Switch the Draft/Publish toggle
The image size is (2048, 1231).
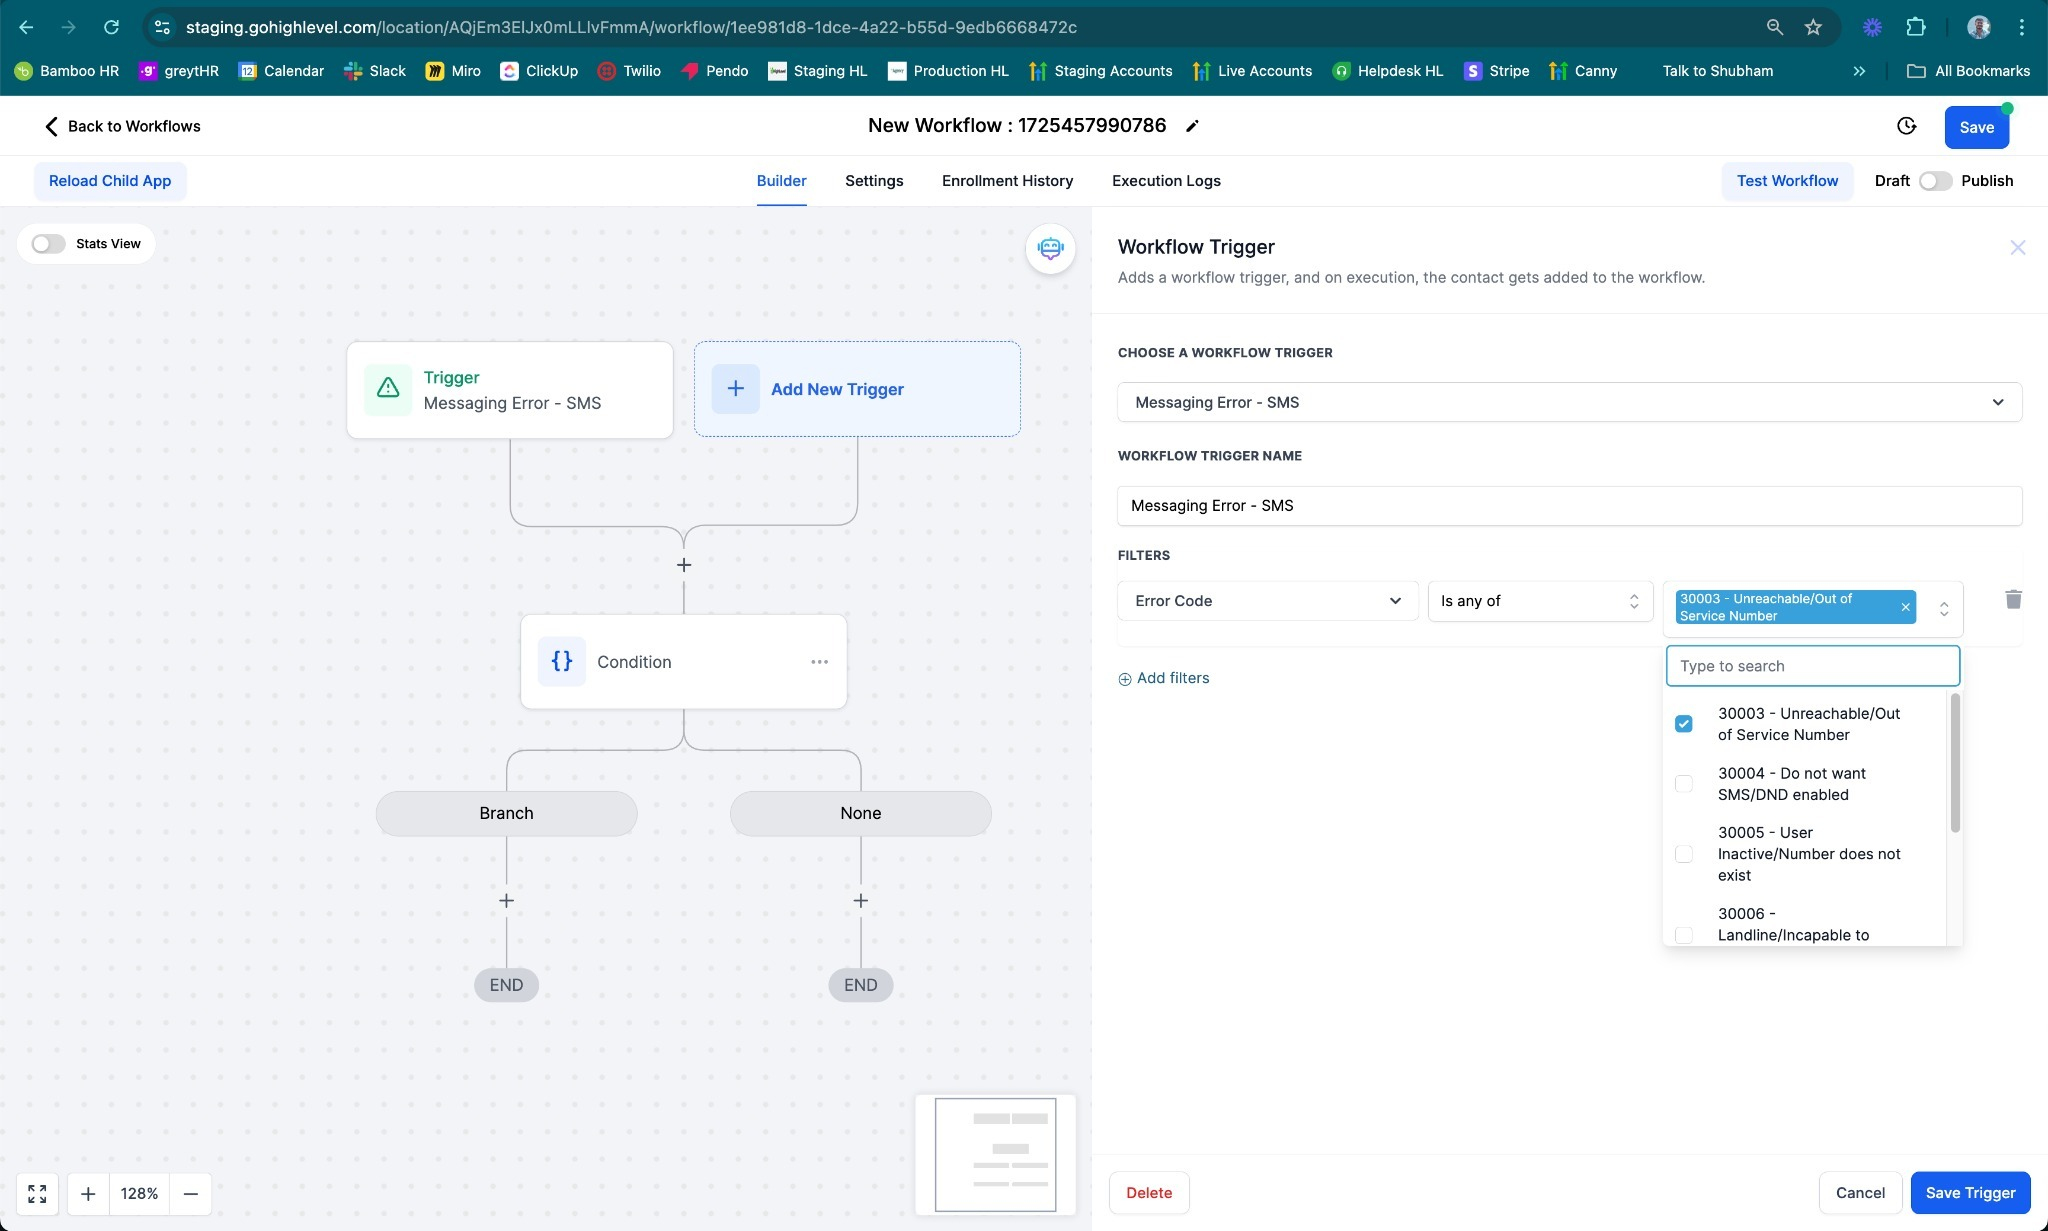pos(1935,181)
